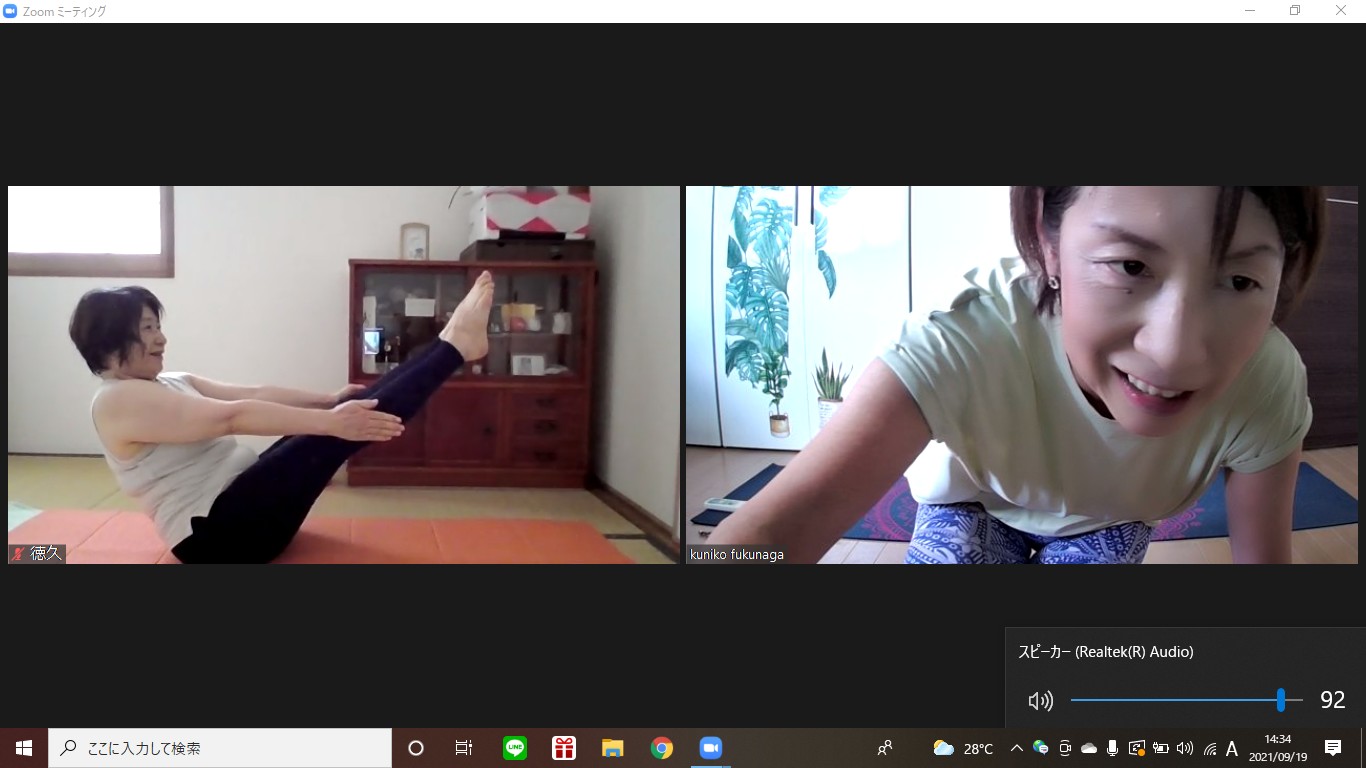Viewport: 1366px width, 768px height.
Task: Open Cortana circle icon
Action: click(x=416, y=748)
